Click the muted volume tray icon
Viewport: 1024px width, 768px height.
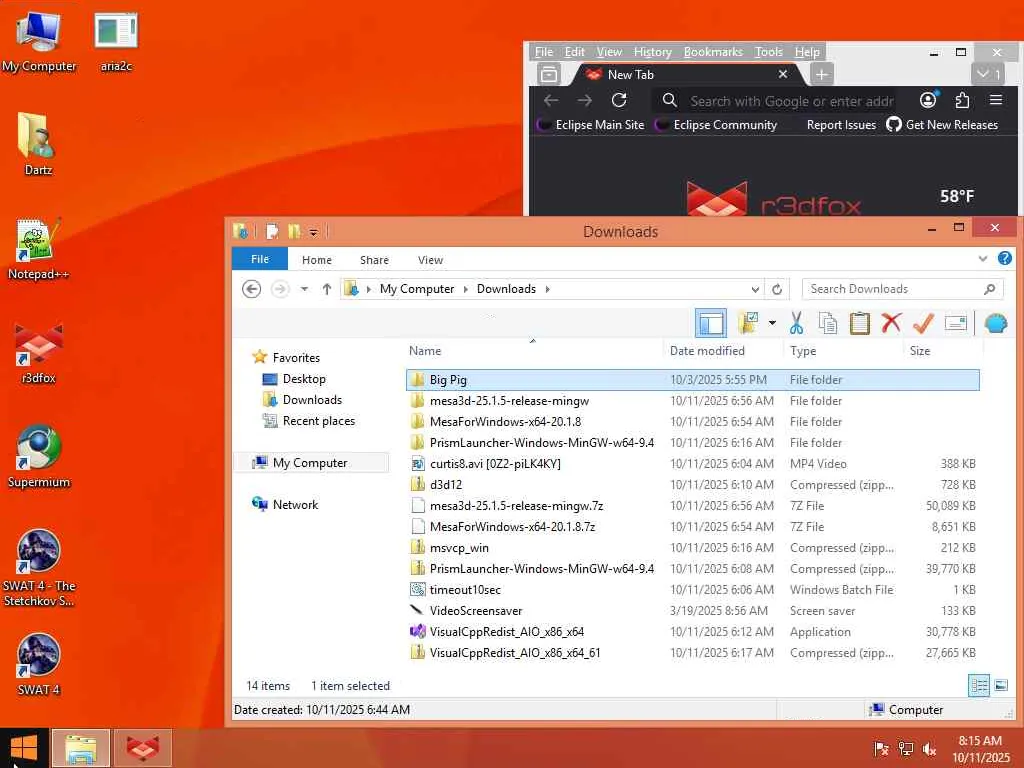pos(929,749)
